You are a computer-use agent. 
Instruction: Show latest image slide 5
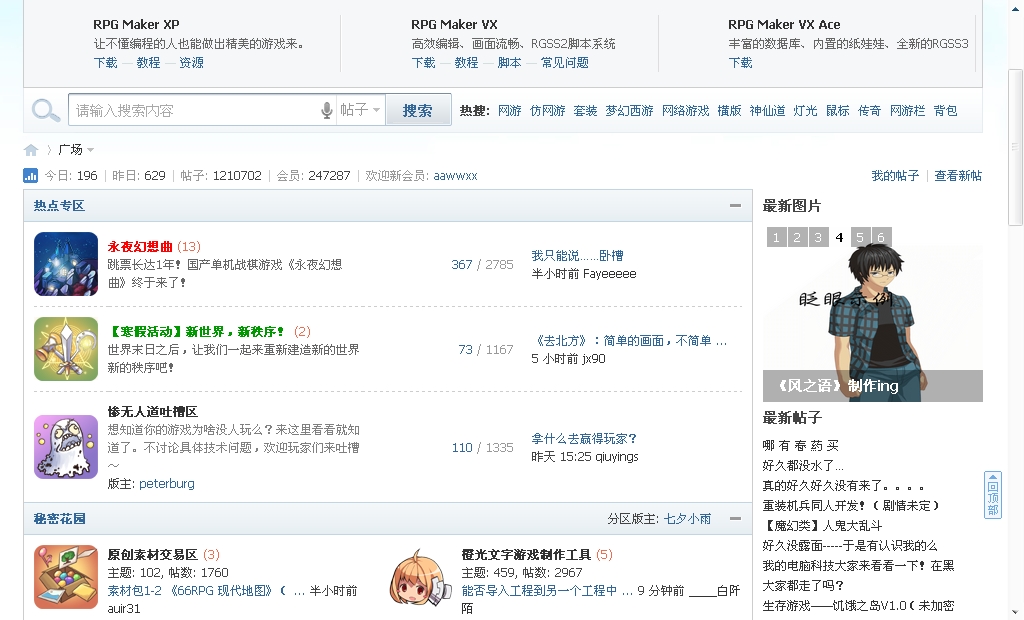(860, 237)
